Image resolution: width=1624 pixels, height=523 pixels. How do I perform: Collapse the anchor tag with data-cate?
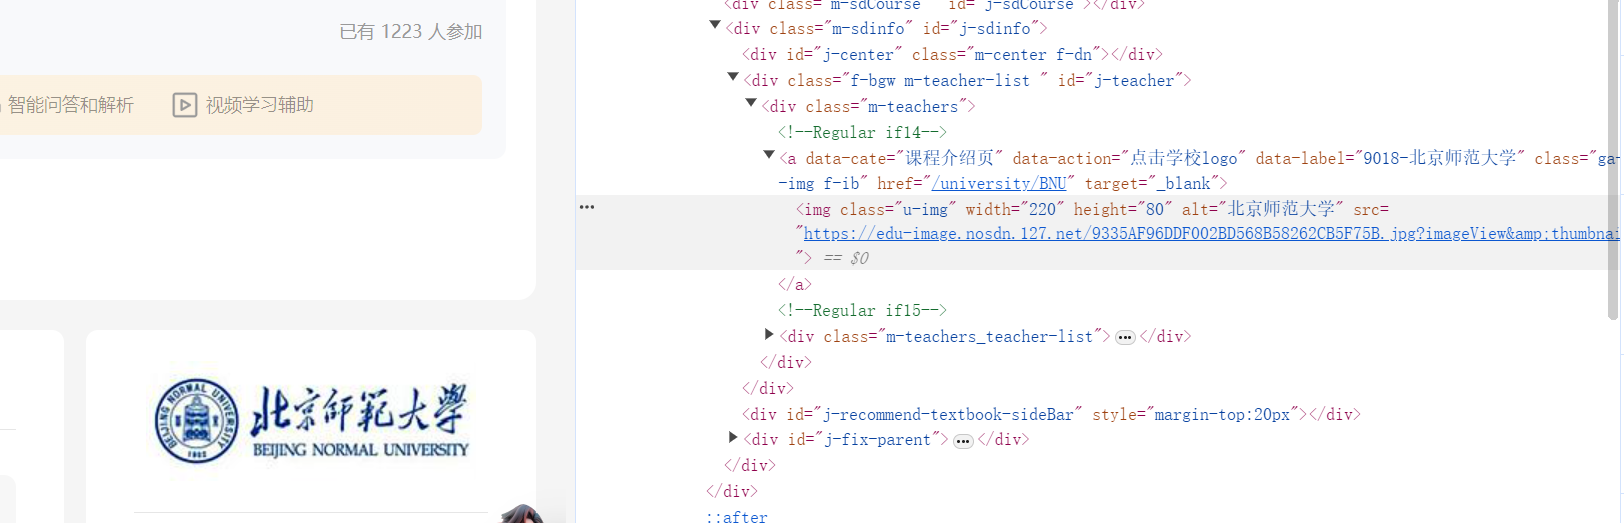[x=769, y=155]
